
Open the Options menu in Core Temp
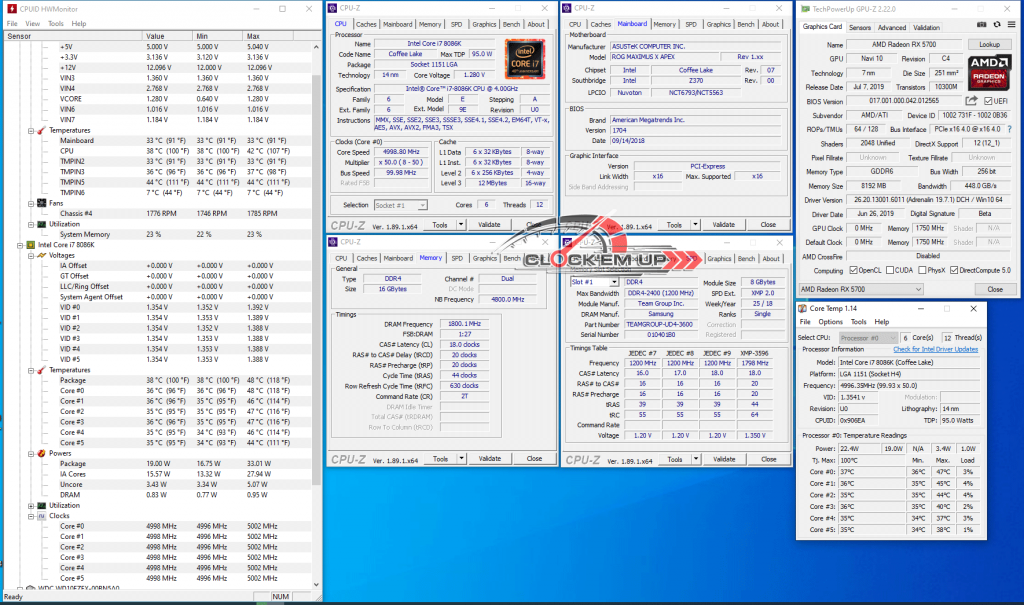(x=830, y=322)
